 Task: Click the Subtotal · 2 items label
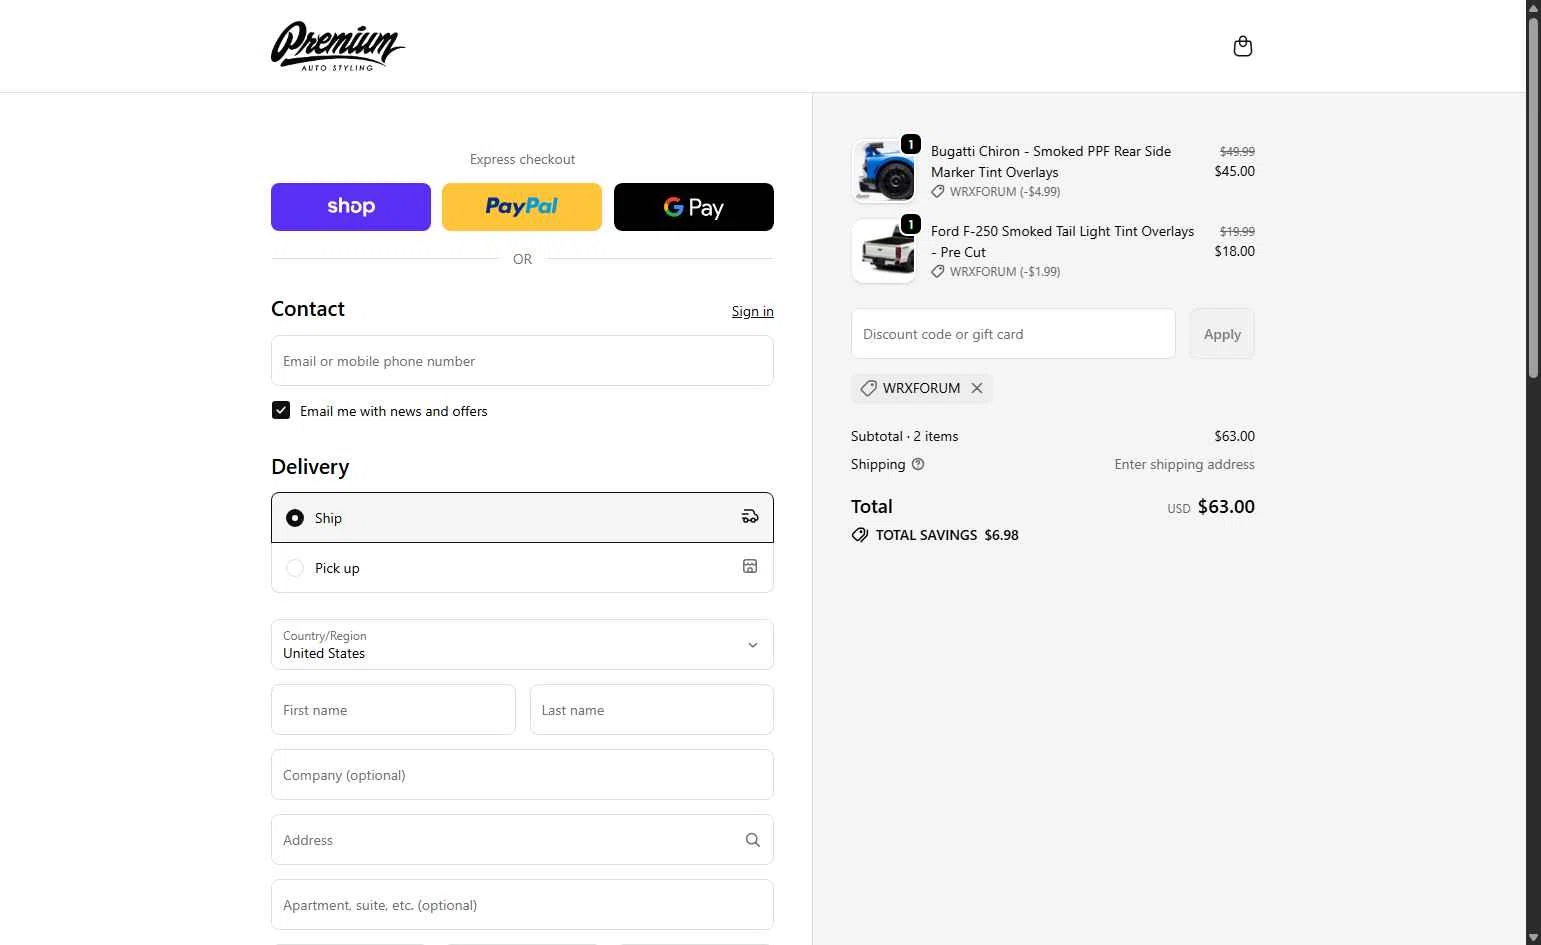905,436
